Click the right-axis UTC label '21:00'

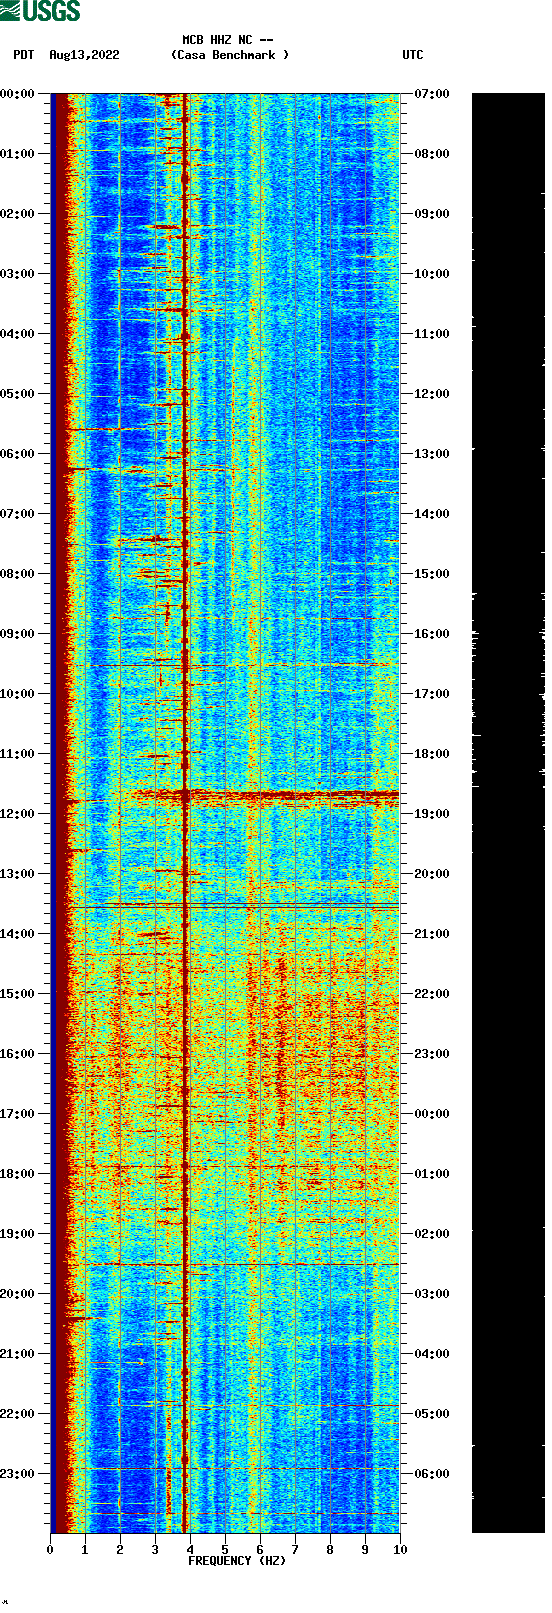click(x=432, y=934)
